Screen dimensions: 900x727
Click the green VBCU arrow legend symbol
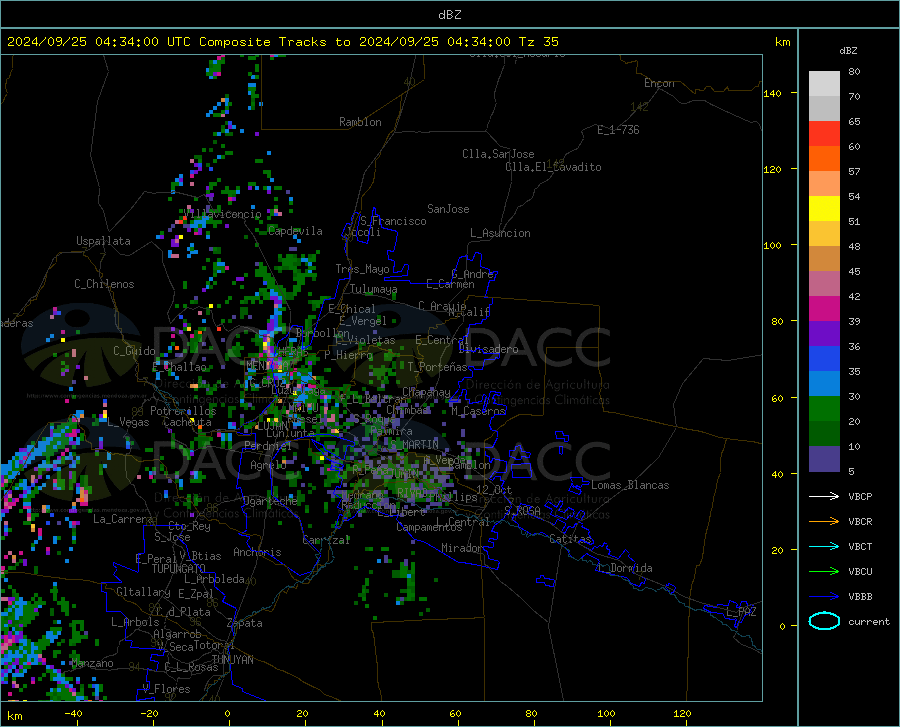[x=824, y=572]
